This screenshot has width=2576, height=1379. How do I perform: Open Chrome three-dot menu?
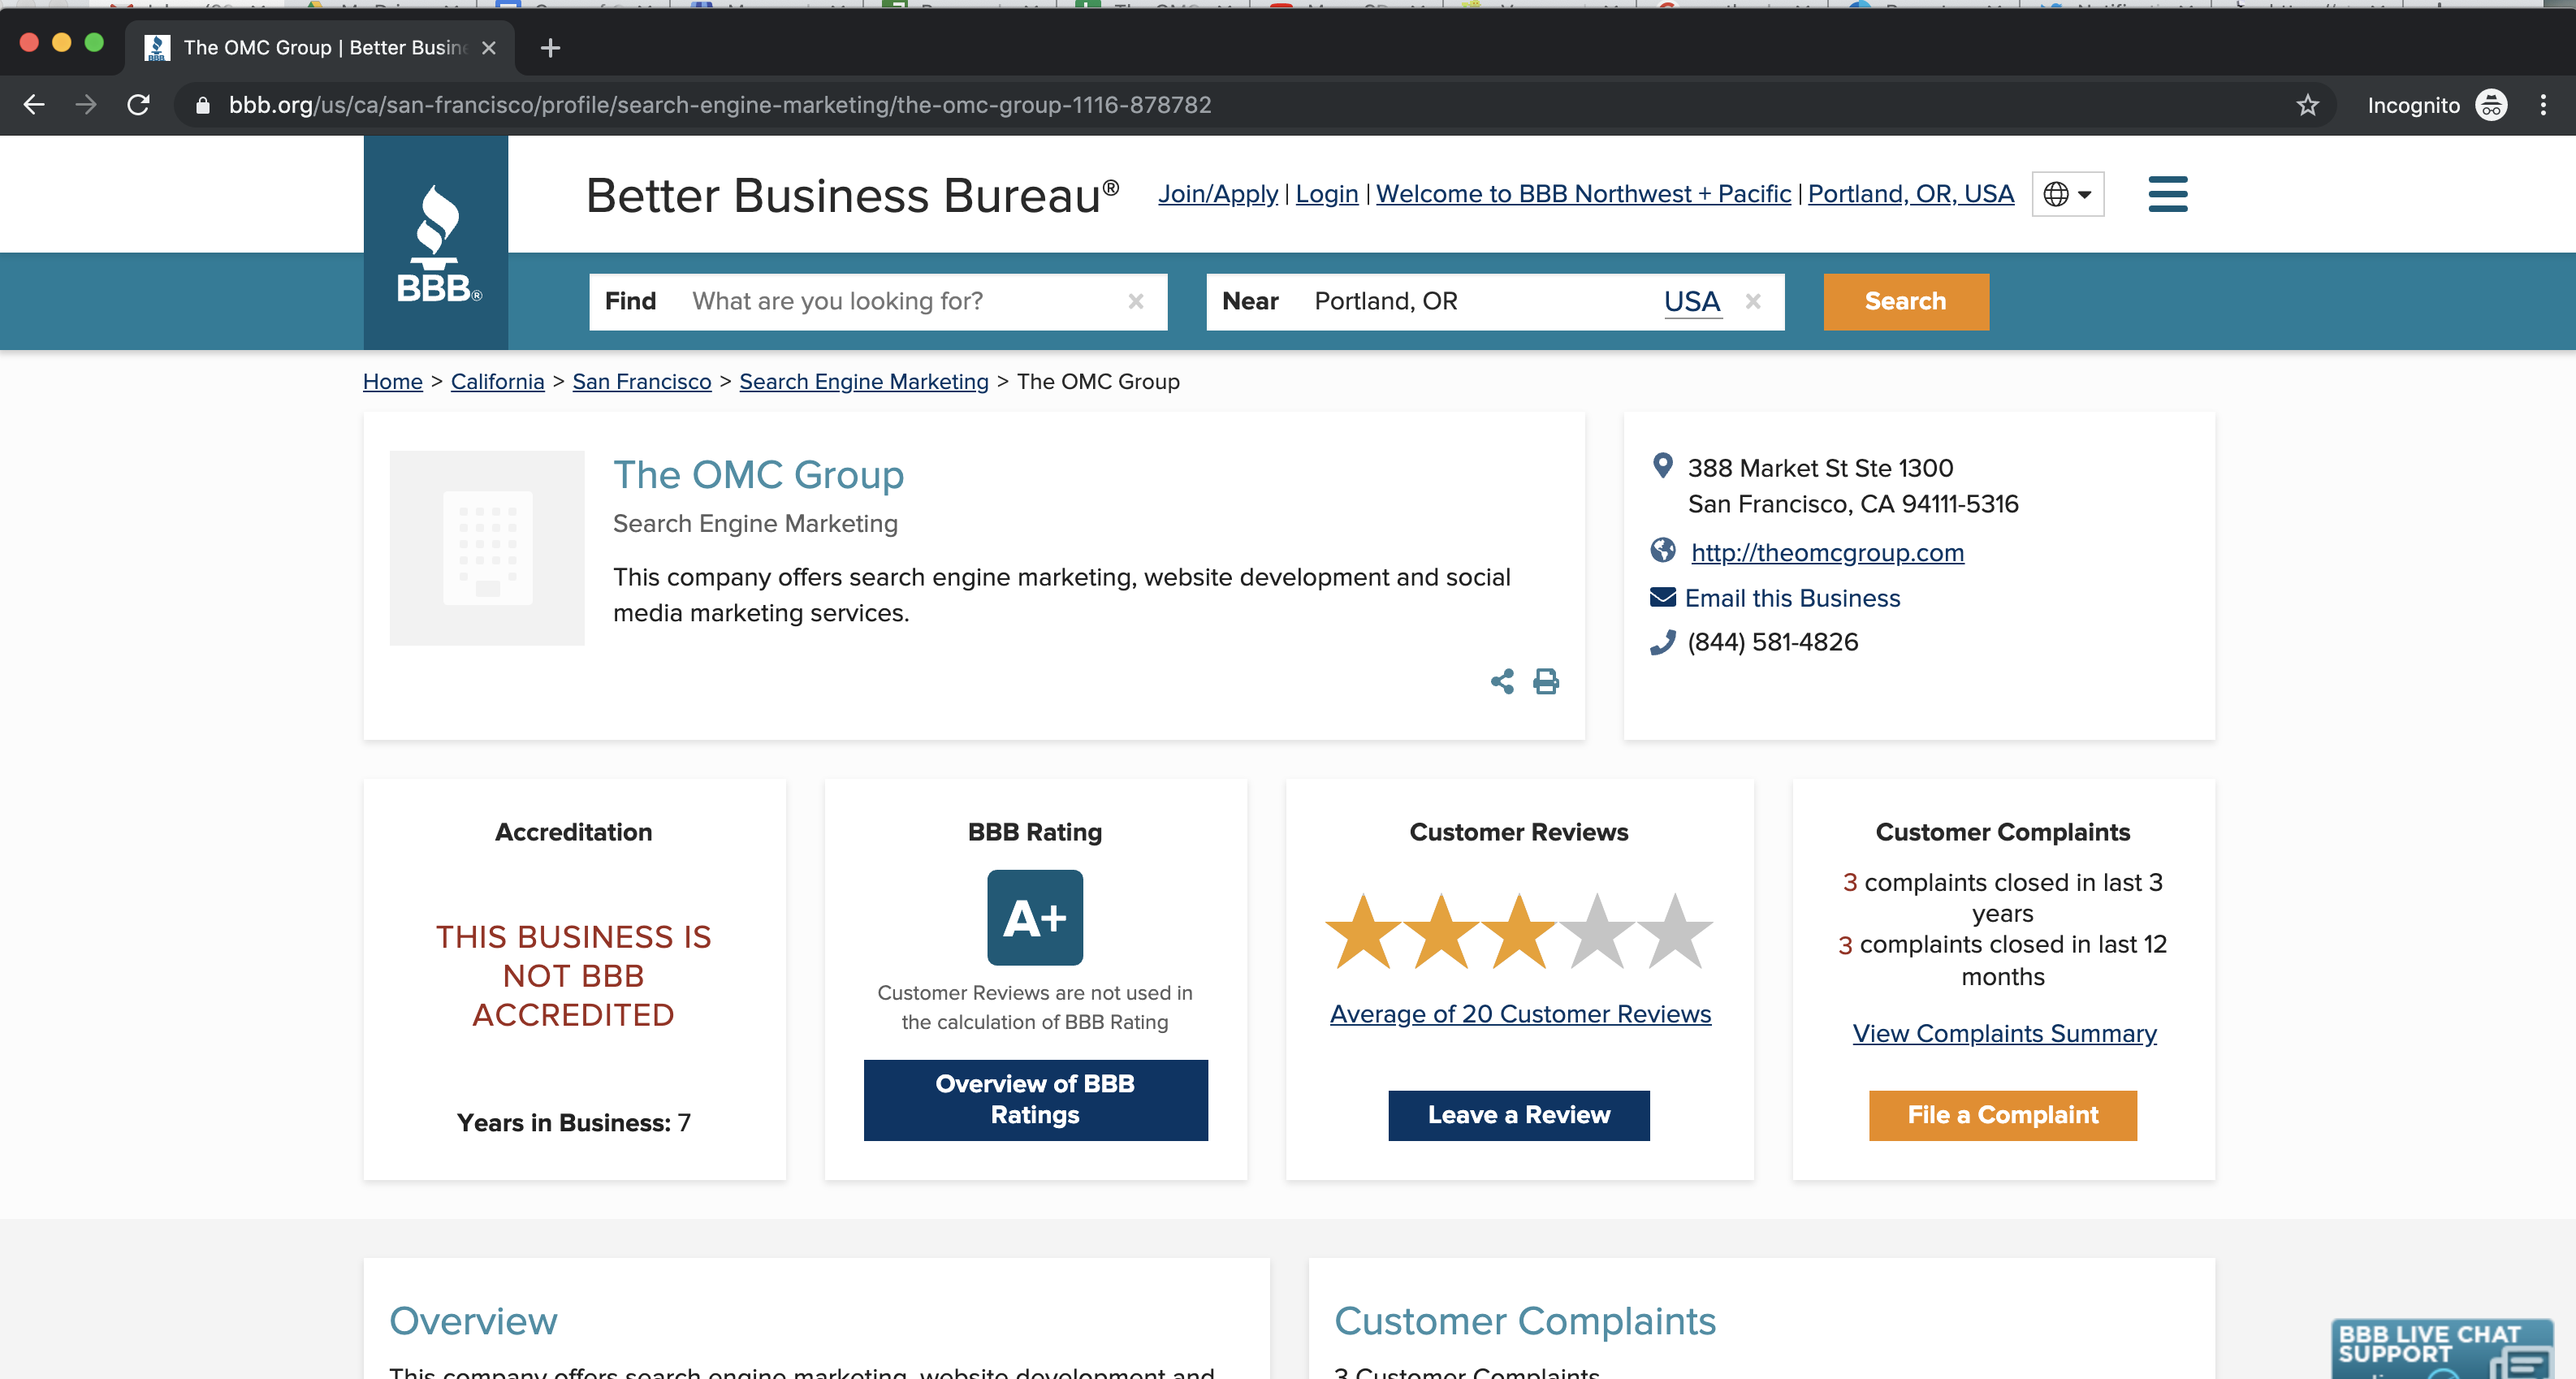tap(2543, 105)
